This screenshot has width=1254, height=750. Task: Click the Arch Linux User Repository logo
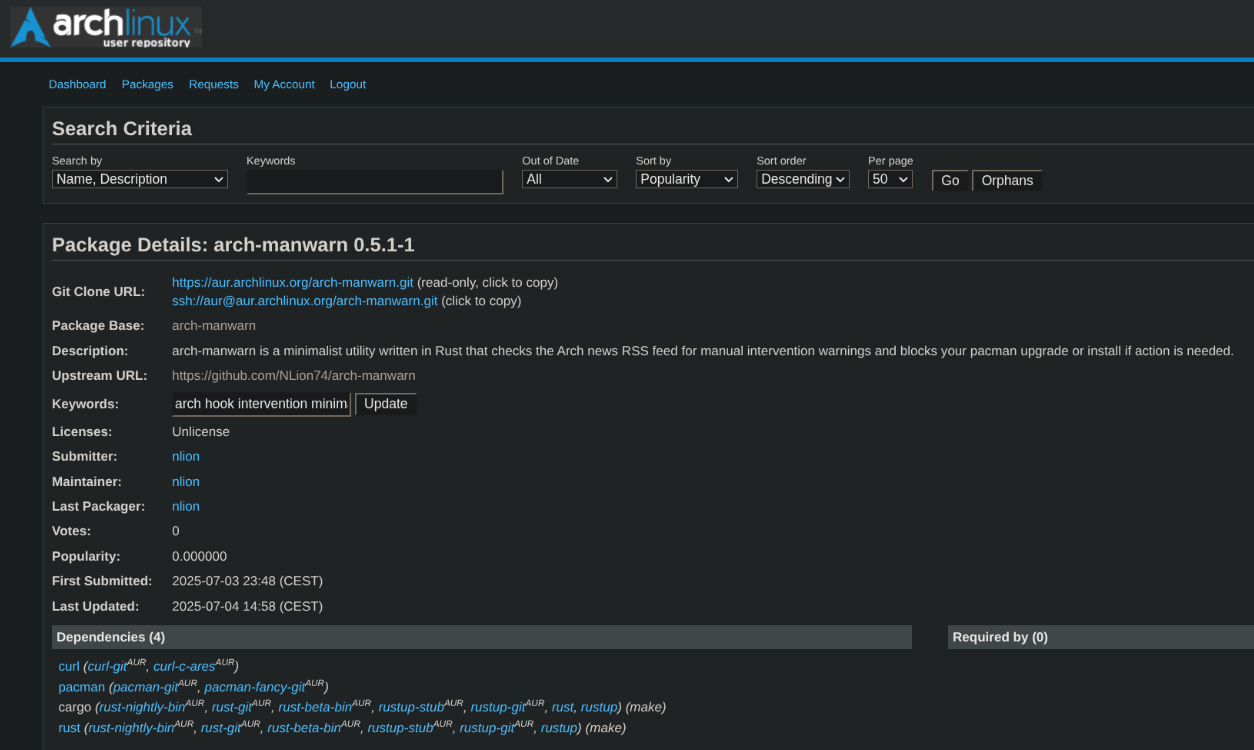point(106,27)
